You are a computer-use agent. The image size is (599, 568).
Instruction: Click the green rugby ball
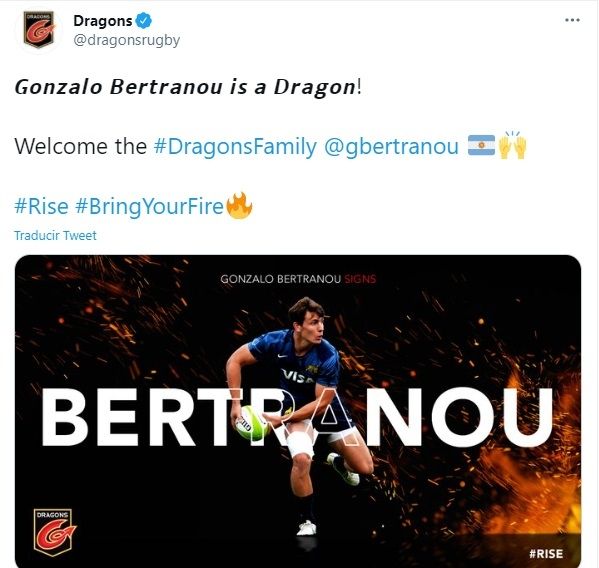(251, 422)
